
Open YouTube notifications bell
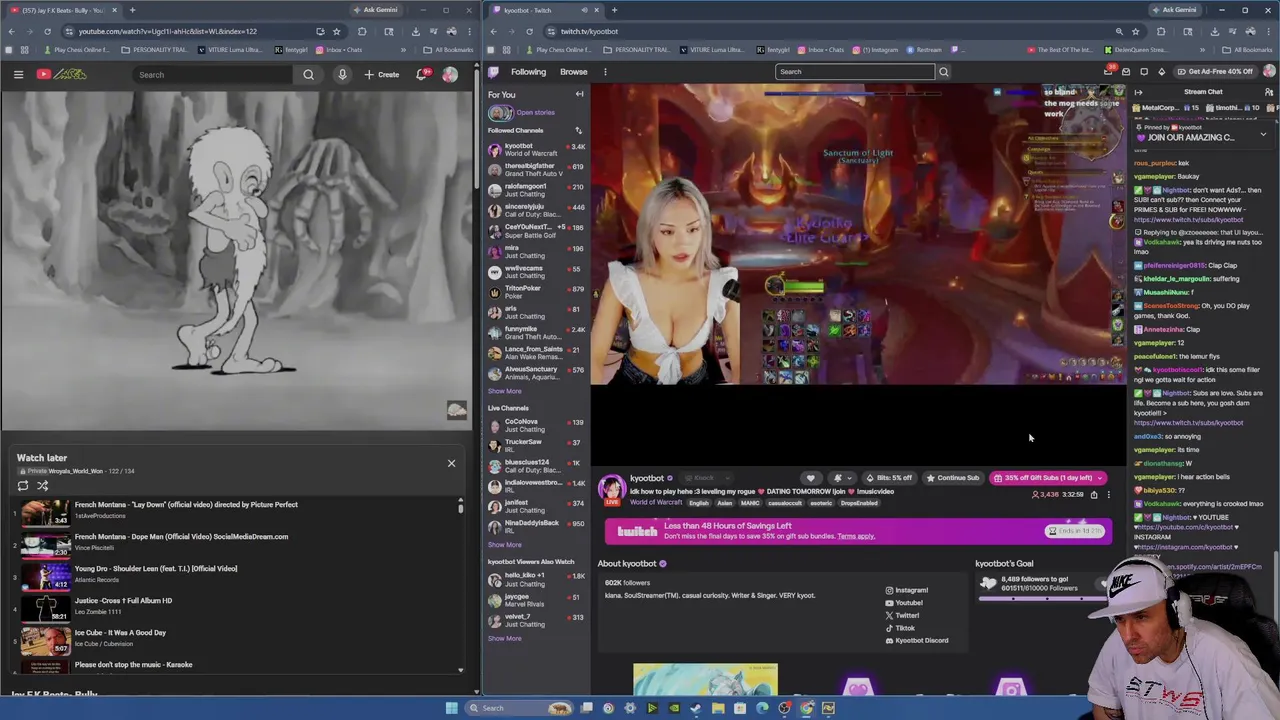422,74
